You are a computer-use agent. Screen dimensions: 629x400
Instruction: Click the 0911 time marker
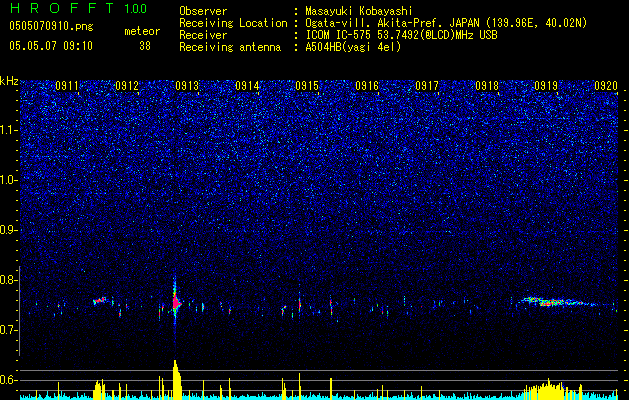point(67,85)
